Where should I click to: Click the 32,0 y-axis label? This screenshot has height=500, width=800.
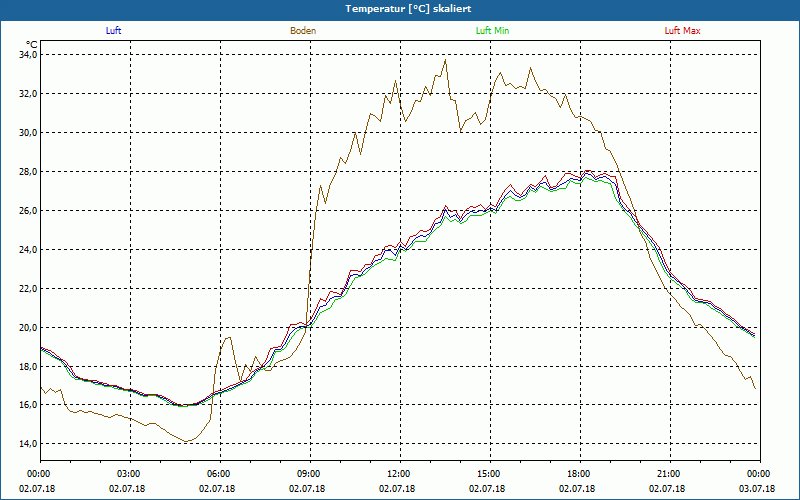pyautogui.click(x=28, y=93)
